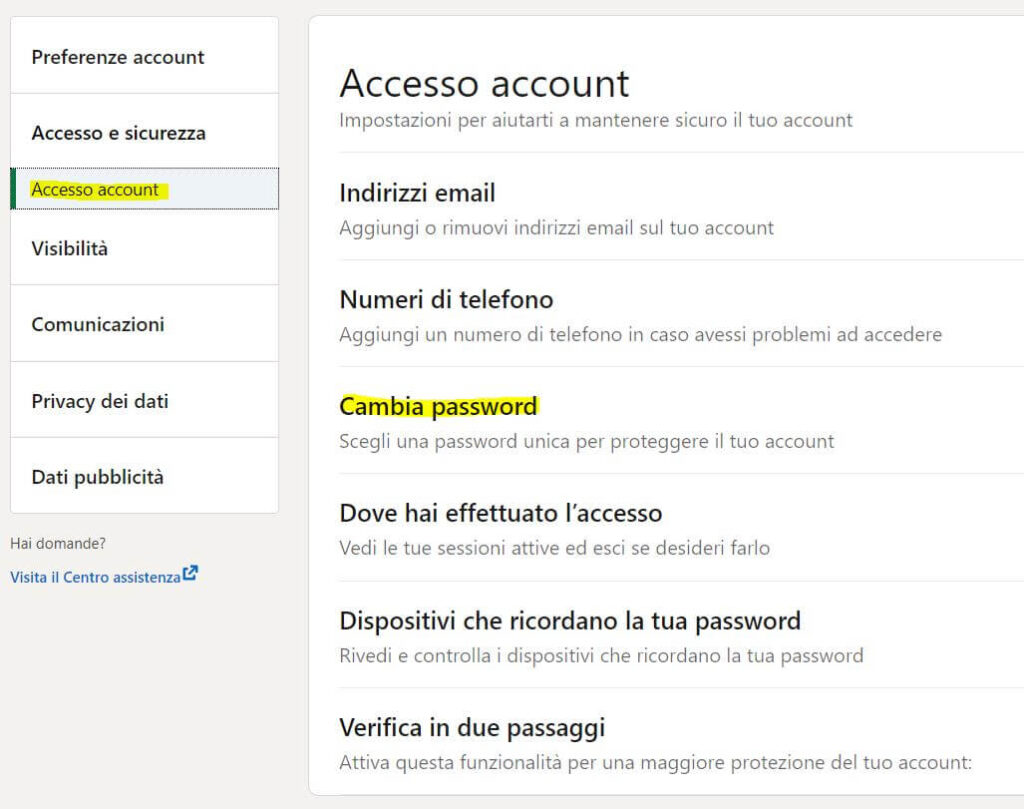Open the external link icon beside Centro assistenza
This screenshot has height=809, width=1024.
(x=189, y=571)
